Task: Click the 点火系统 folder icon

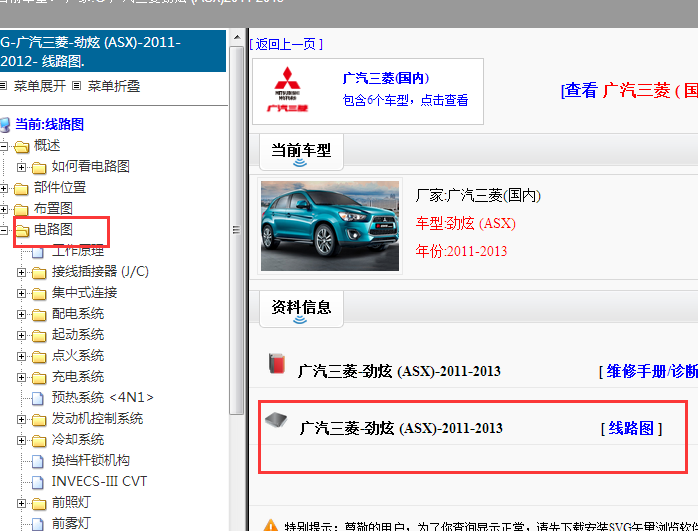Action: click(x=39, y=356)
